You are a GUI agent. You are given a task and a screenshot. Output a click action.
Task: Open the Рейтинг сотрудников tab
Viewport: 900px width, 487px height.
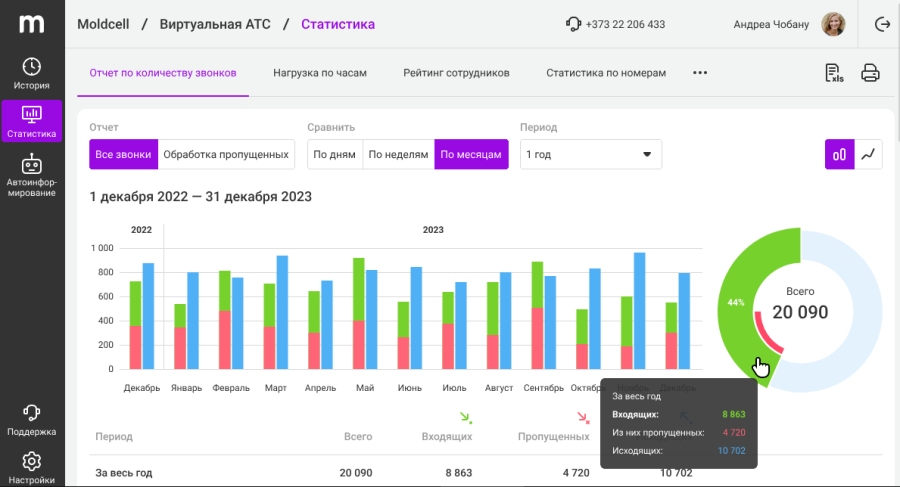(456, 73)
